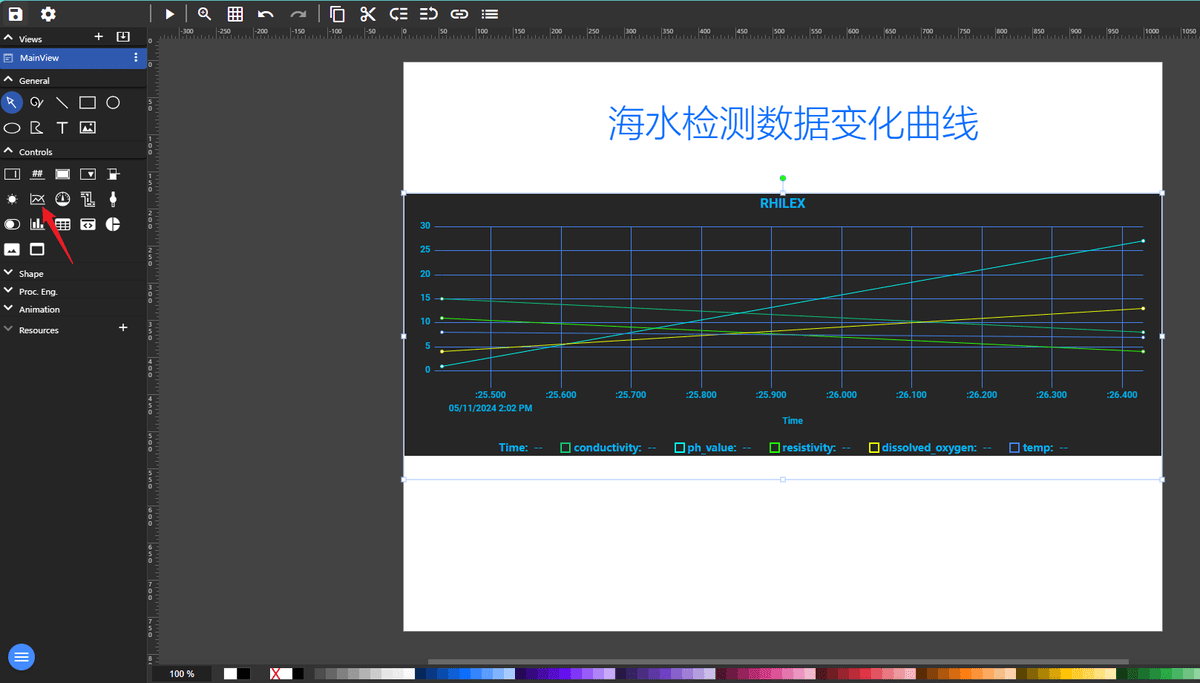
Task: Pick the table control
Action: 62,224
